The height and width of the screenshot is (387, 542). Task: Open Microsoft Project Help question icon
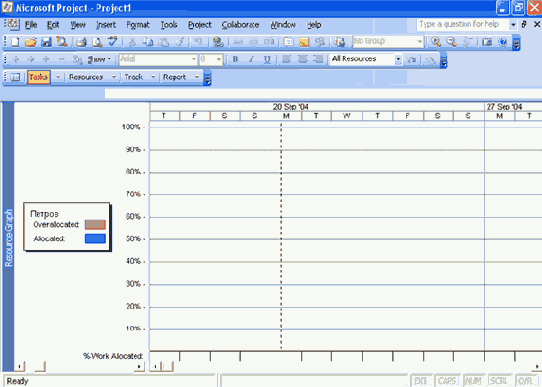[x=503, y=42]
